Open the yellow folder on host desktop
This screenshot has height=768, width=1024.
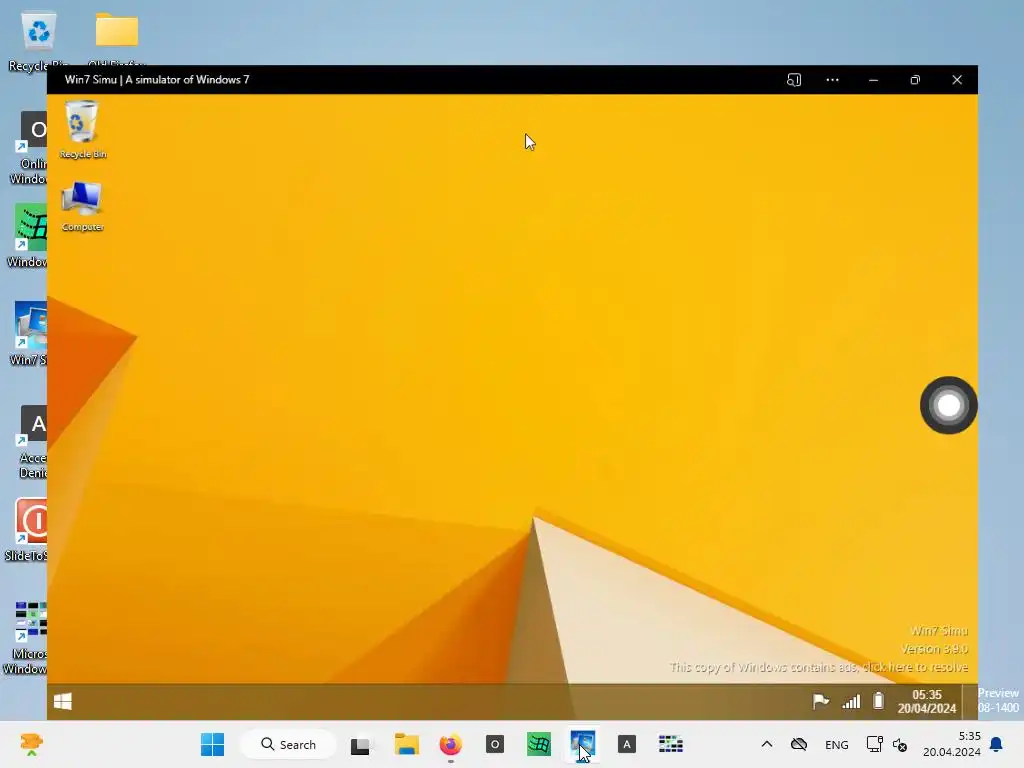tap(117, 31)
